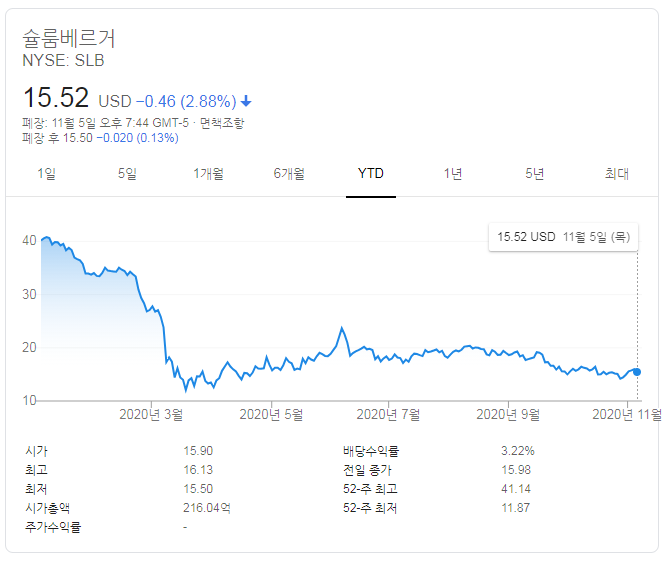Click the 52-주 최고 value 41.14
Image resolution: width=663 pixels, height=561 pixels.
point(516,489)
